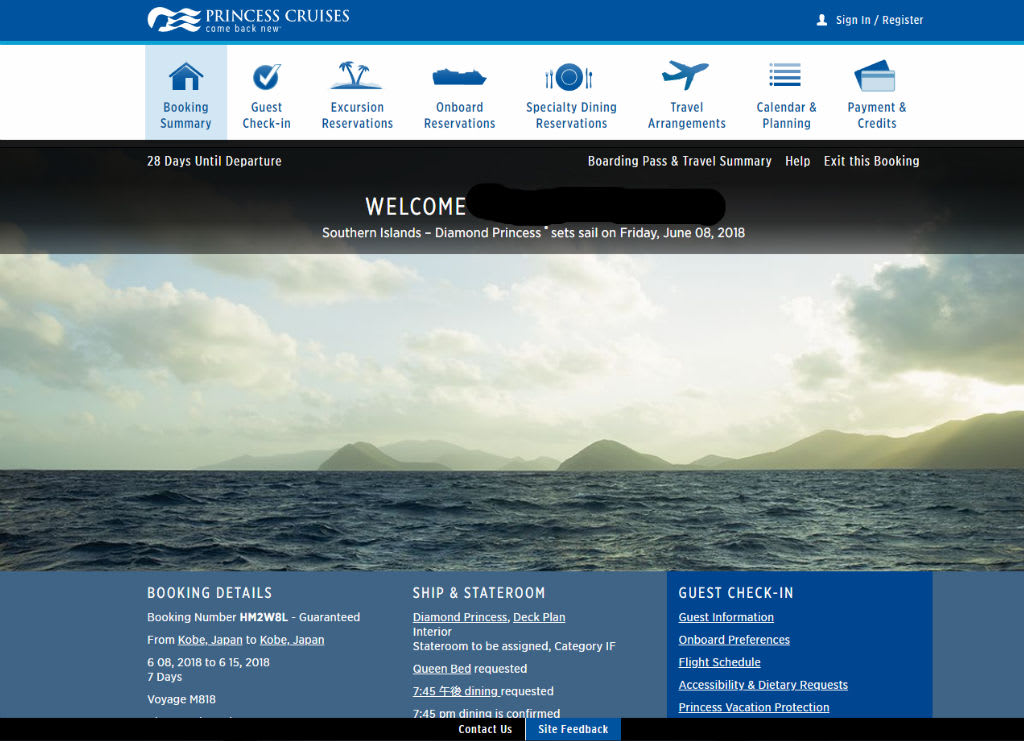The image size is (1024, 741).
Task: Click the 7:45 dining requested link
Action: pos(455,691)
